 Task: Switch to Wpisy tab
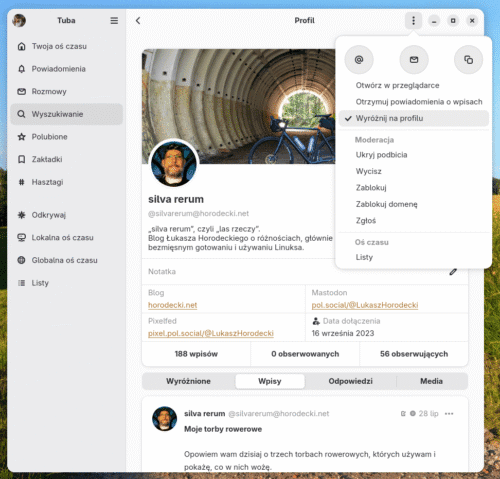click(270, 381)
